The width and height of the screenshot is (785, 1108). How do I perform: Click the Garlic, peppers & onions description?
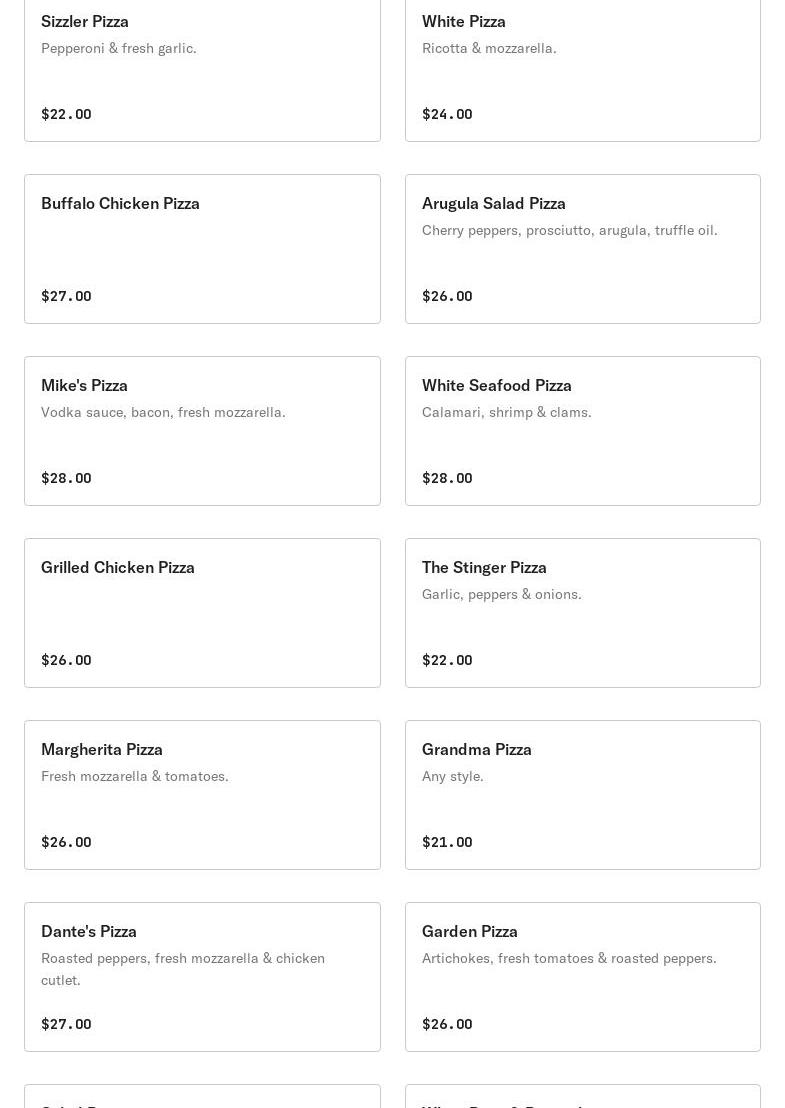pyautogui.click(x=501, y=594)
